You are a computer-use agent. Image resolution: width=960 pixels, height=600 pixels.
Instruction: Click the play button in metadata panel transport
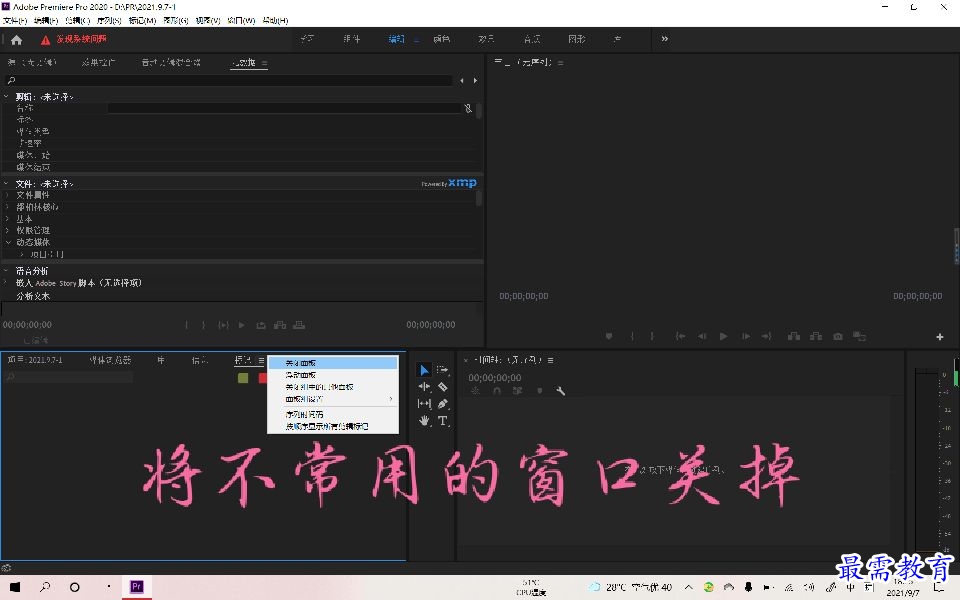point(242,325)
